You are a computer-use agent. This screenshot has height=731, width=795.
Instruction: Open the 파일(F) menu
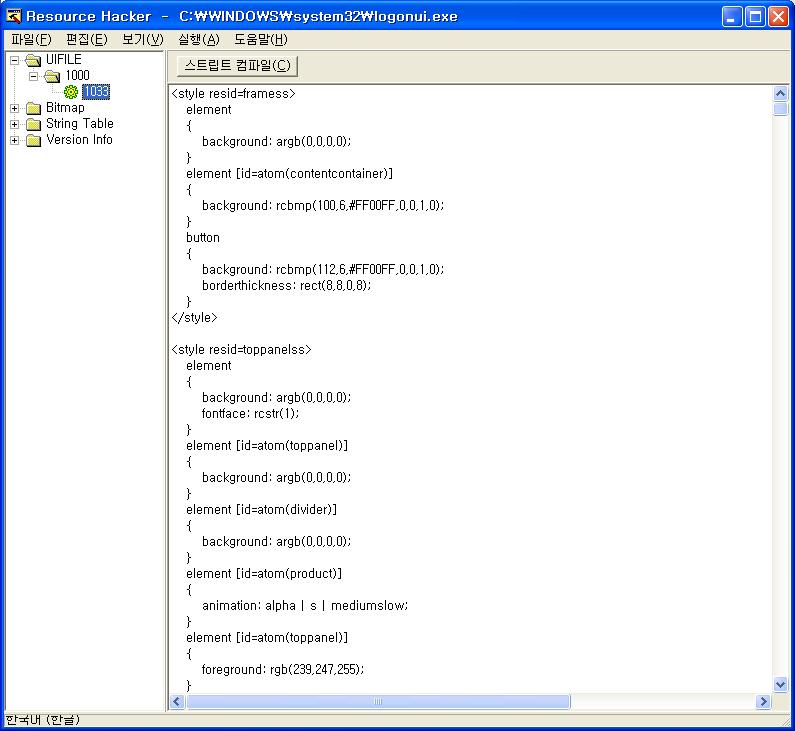pyautogui.click(x=31, y=40)
